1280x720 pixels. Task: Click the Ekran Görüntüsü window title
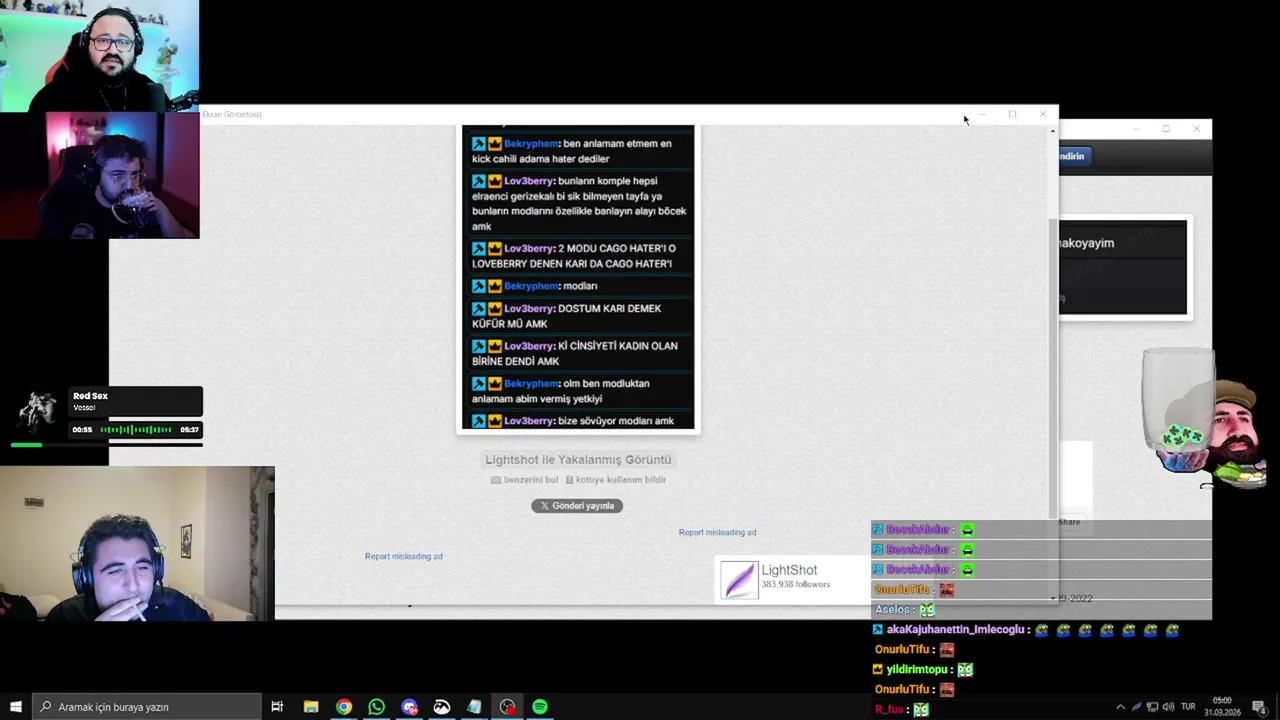(232, 115)
